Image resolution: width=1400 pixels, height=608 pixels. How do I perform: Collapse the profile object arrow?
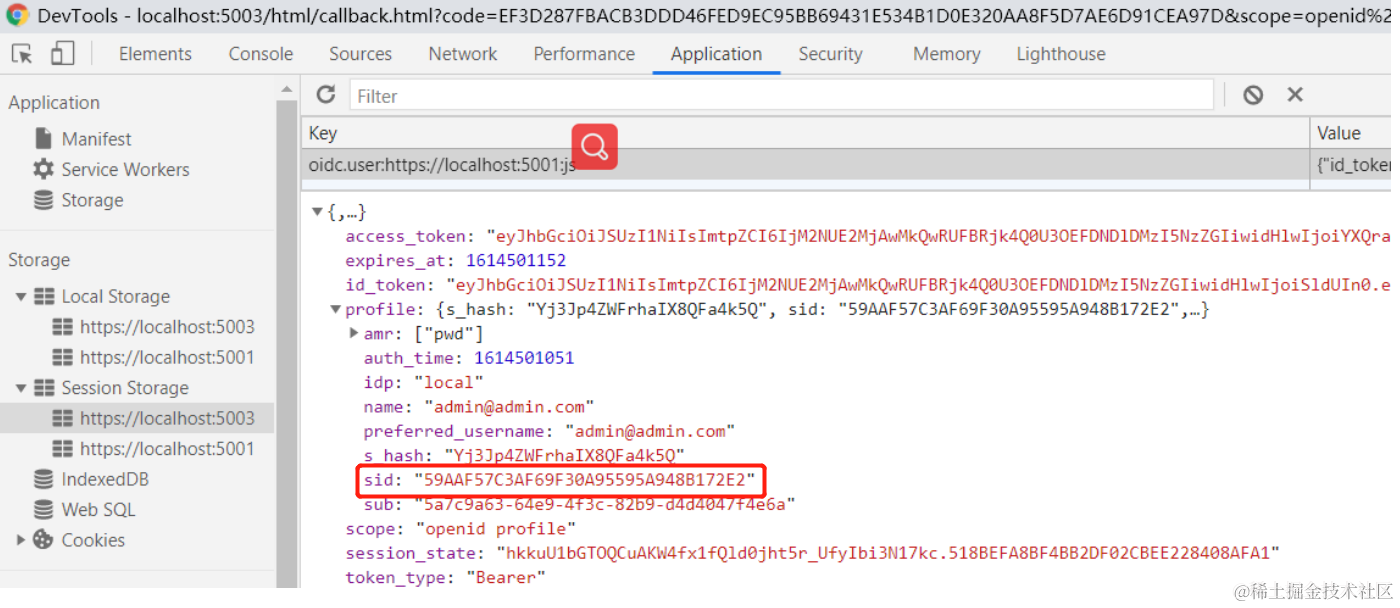click(x=337, y=310)
